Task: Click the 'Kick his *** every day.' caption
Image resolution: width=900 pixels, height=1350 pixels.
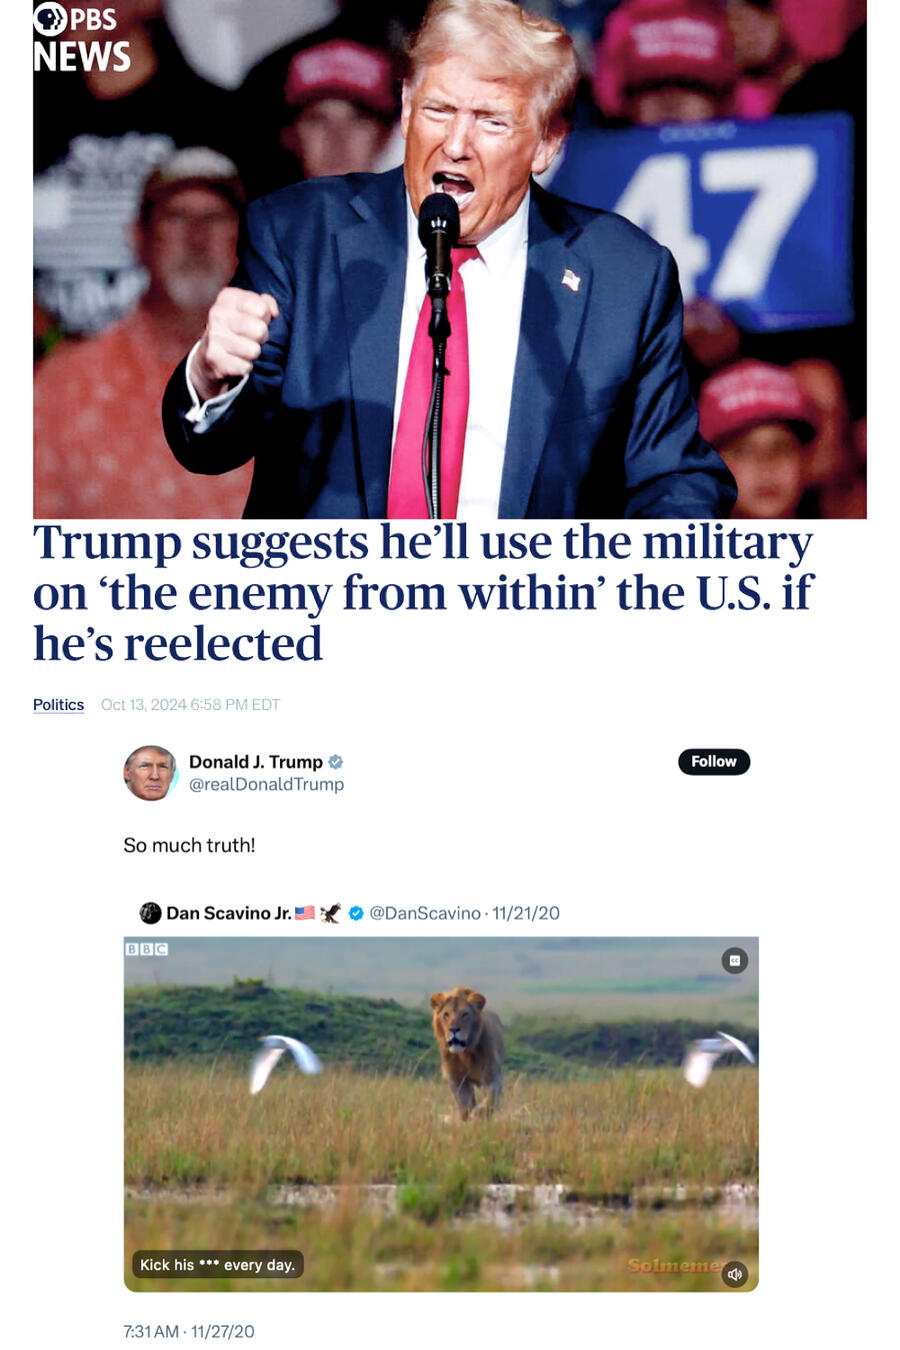Action: [217, 1265]
